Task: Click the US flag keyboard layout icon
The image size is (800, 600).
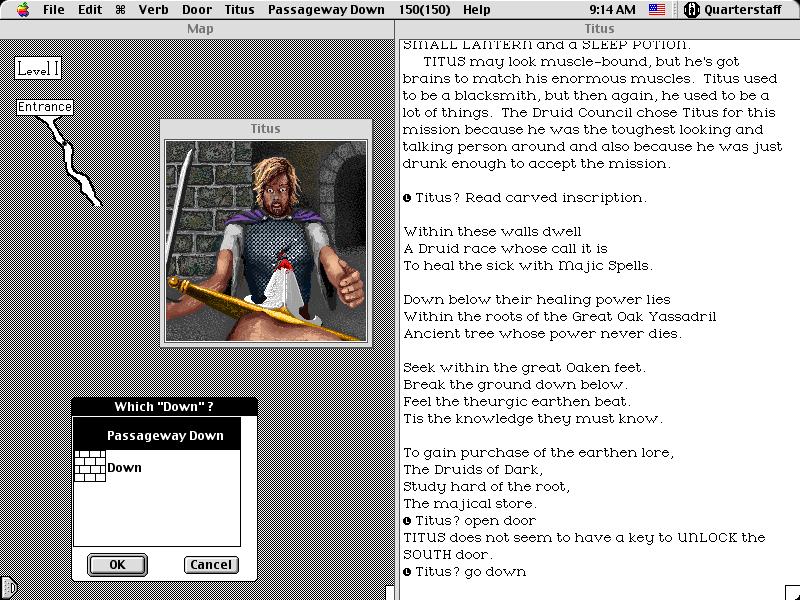Action: pos(657,9)
